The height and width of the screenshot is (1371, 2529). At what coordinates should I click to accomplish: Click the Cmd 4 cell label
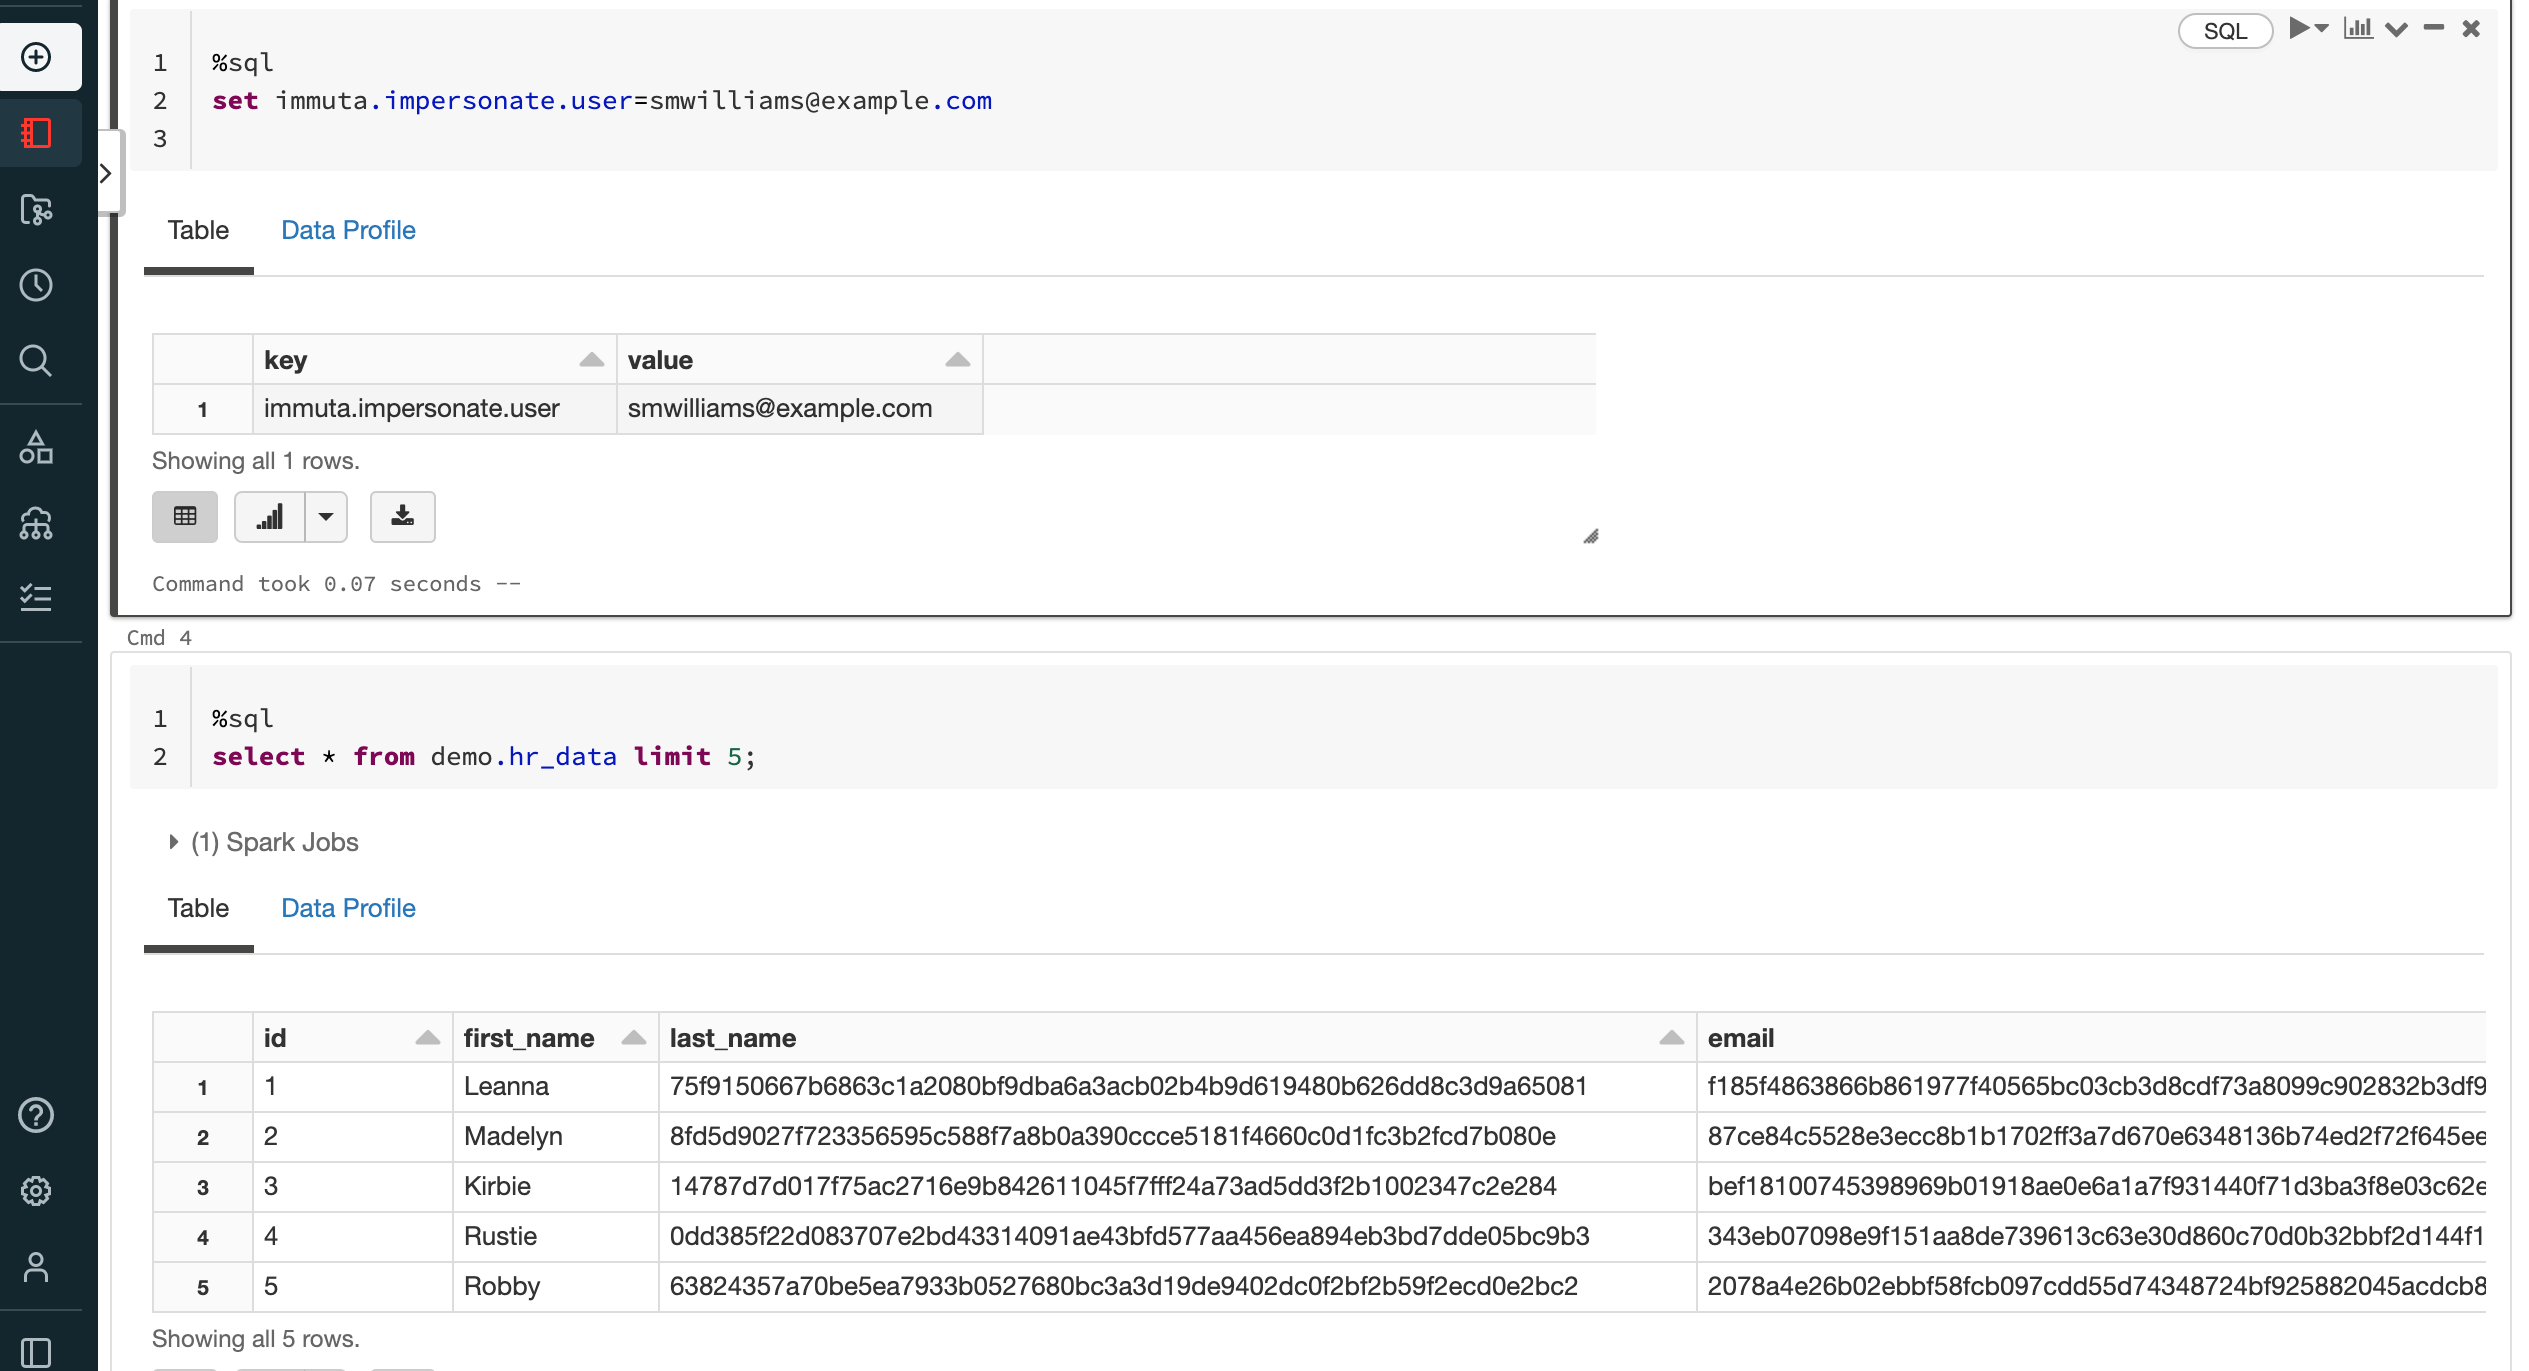tap(159, 638)
